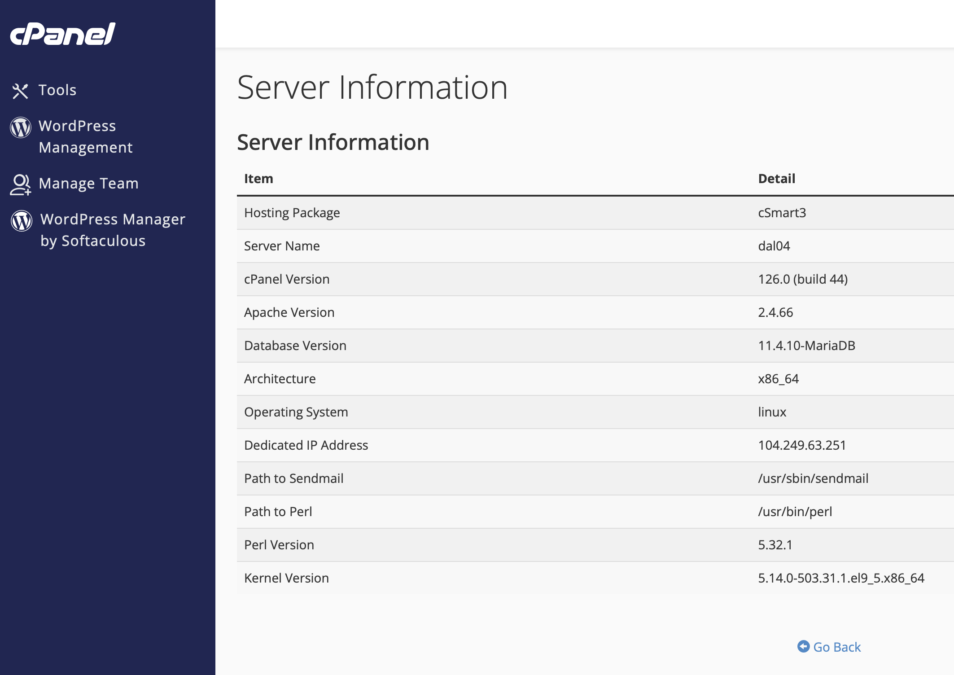
Task: Click the large Server Information page title
Action: [x=372, y=88]
